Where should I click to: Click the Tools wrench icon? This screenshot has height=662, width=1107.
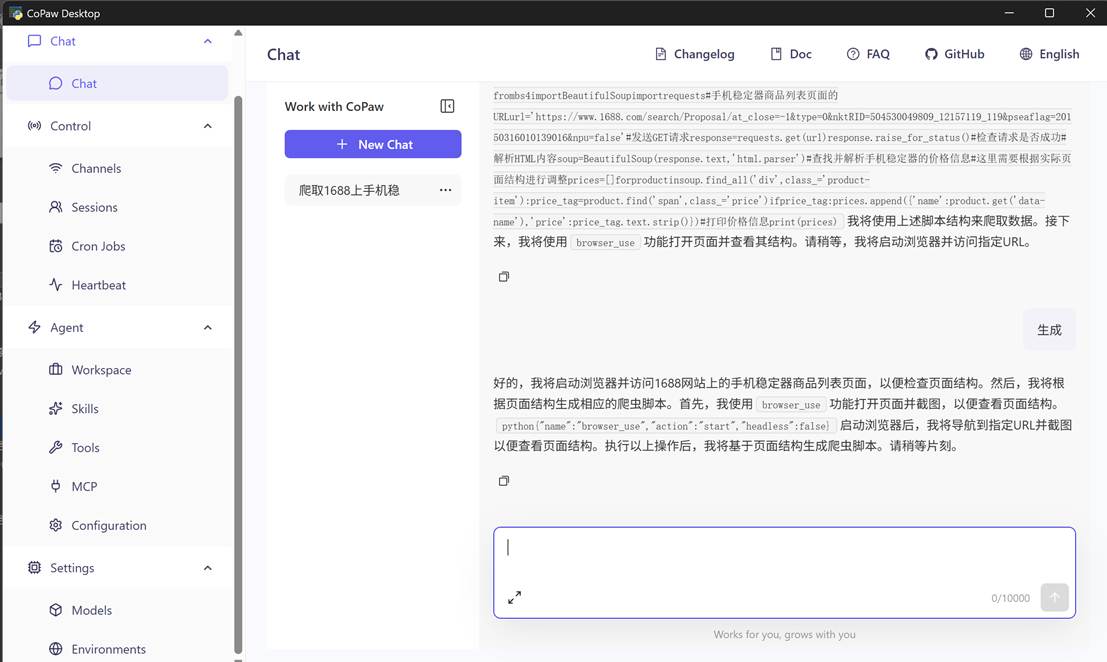click(x=56, y=447)
